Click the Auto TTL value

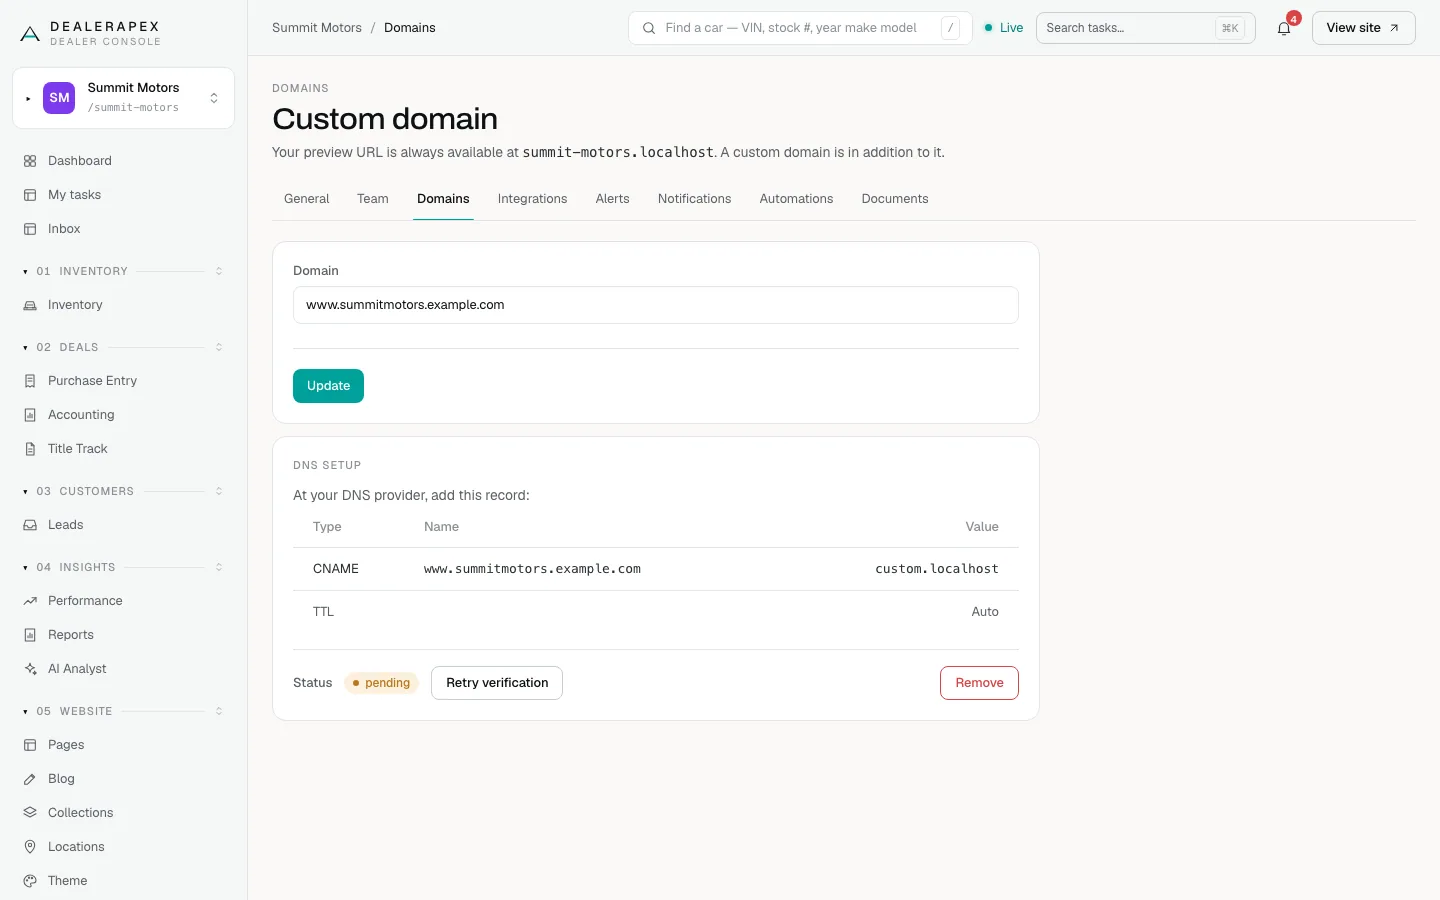click(x=985, y=612)
